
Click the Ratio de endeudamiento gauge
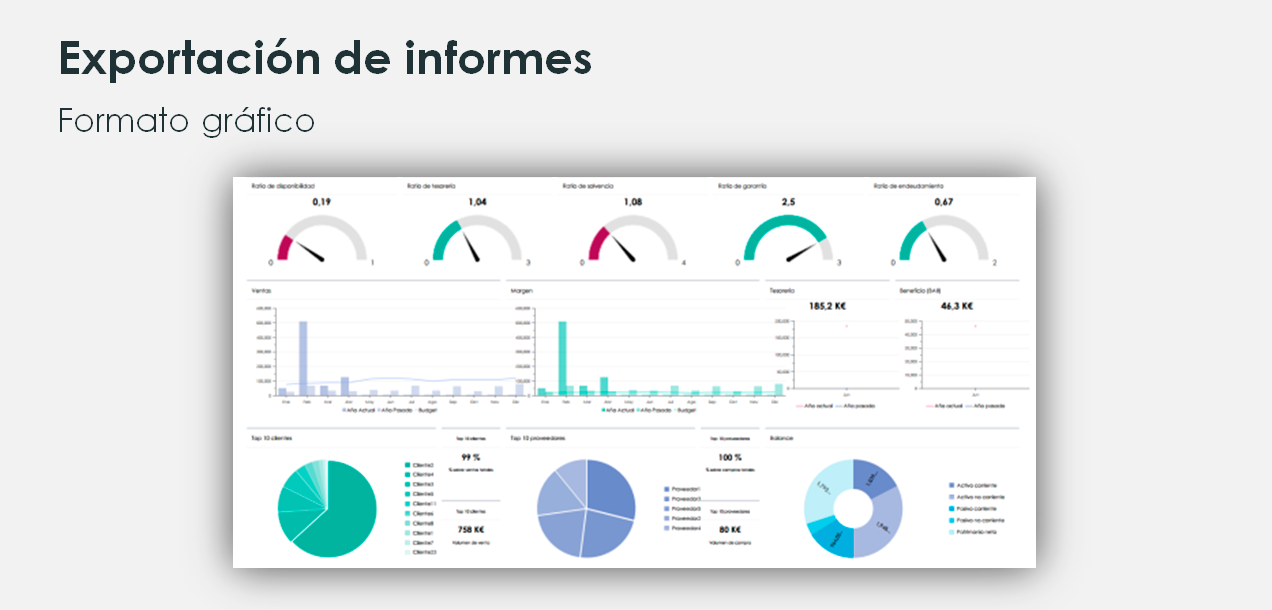[943, 240]
